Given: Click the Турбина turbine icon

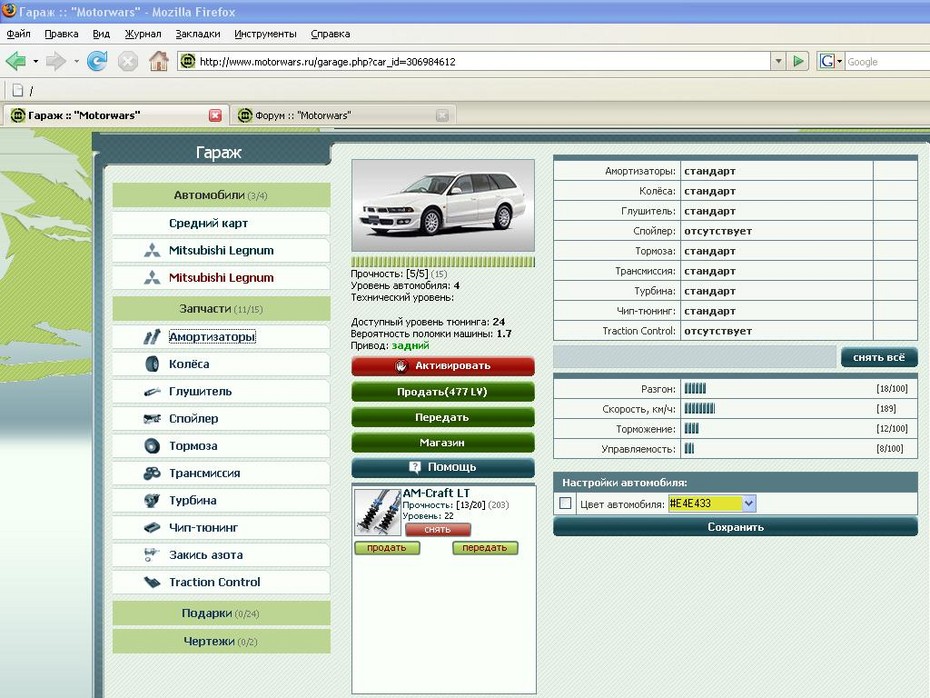Looking at the screenshot, I should (152, 501).
